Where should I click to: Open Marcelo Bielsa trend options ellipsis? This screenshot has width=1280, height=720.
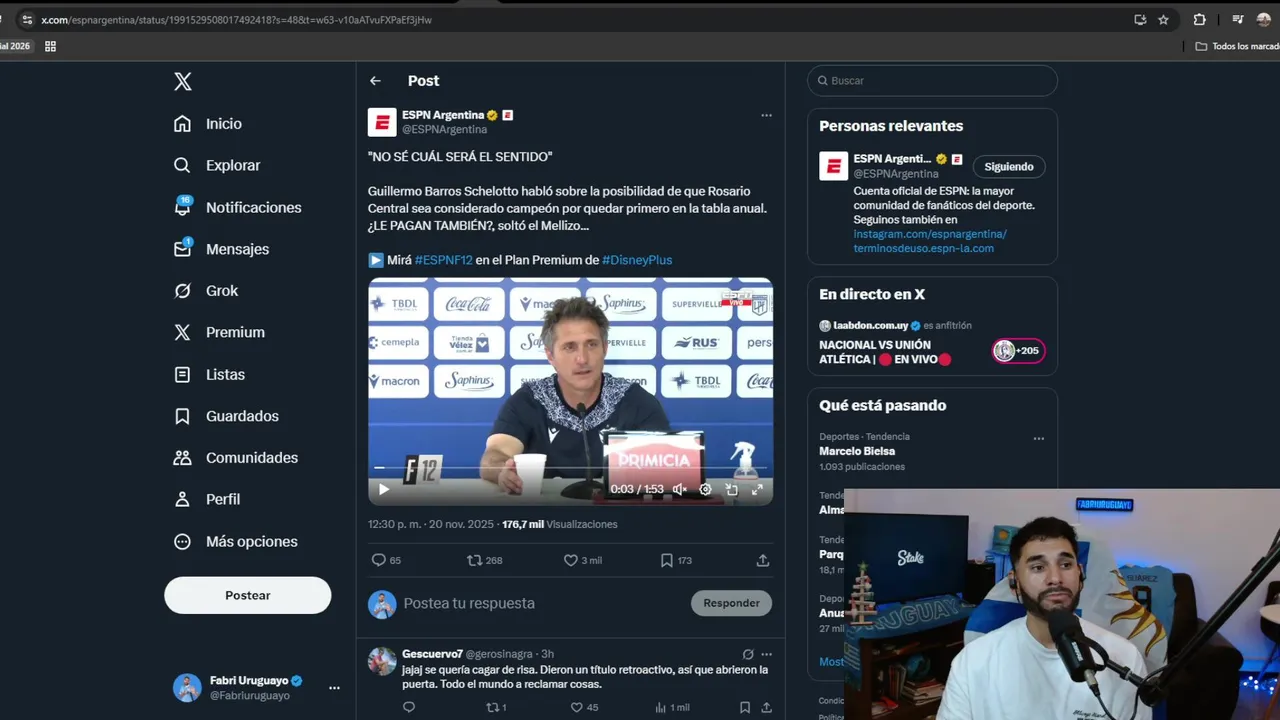pyautogui.click(x=1038, y=439)
